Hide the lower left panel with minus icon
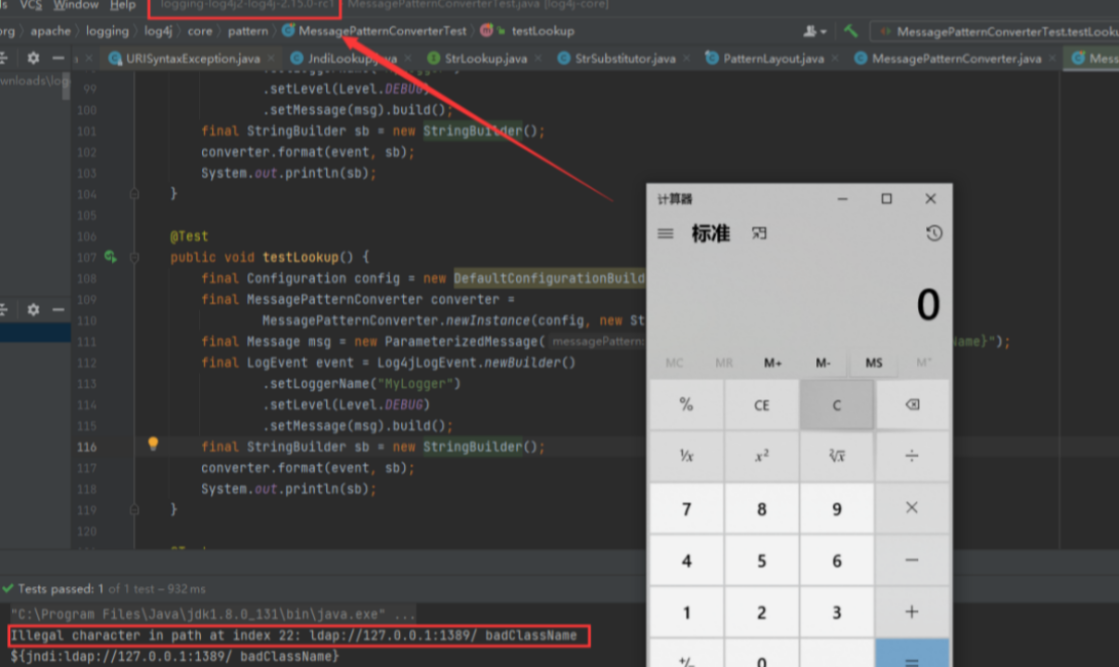This screenshot has width=1119, height=667. (59, 310)
